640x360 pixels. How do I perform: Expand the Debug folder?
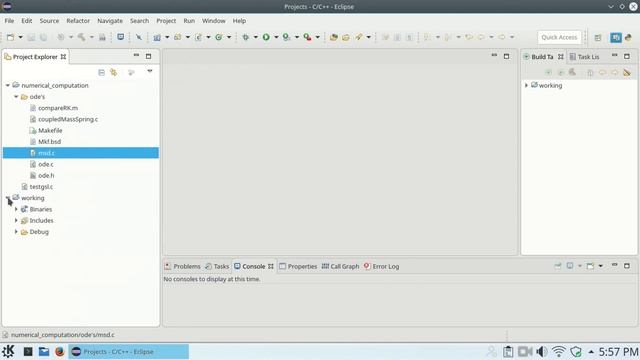pos(16,231)
